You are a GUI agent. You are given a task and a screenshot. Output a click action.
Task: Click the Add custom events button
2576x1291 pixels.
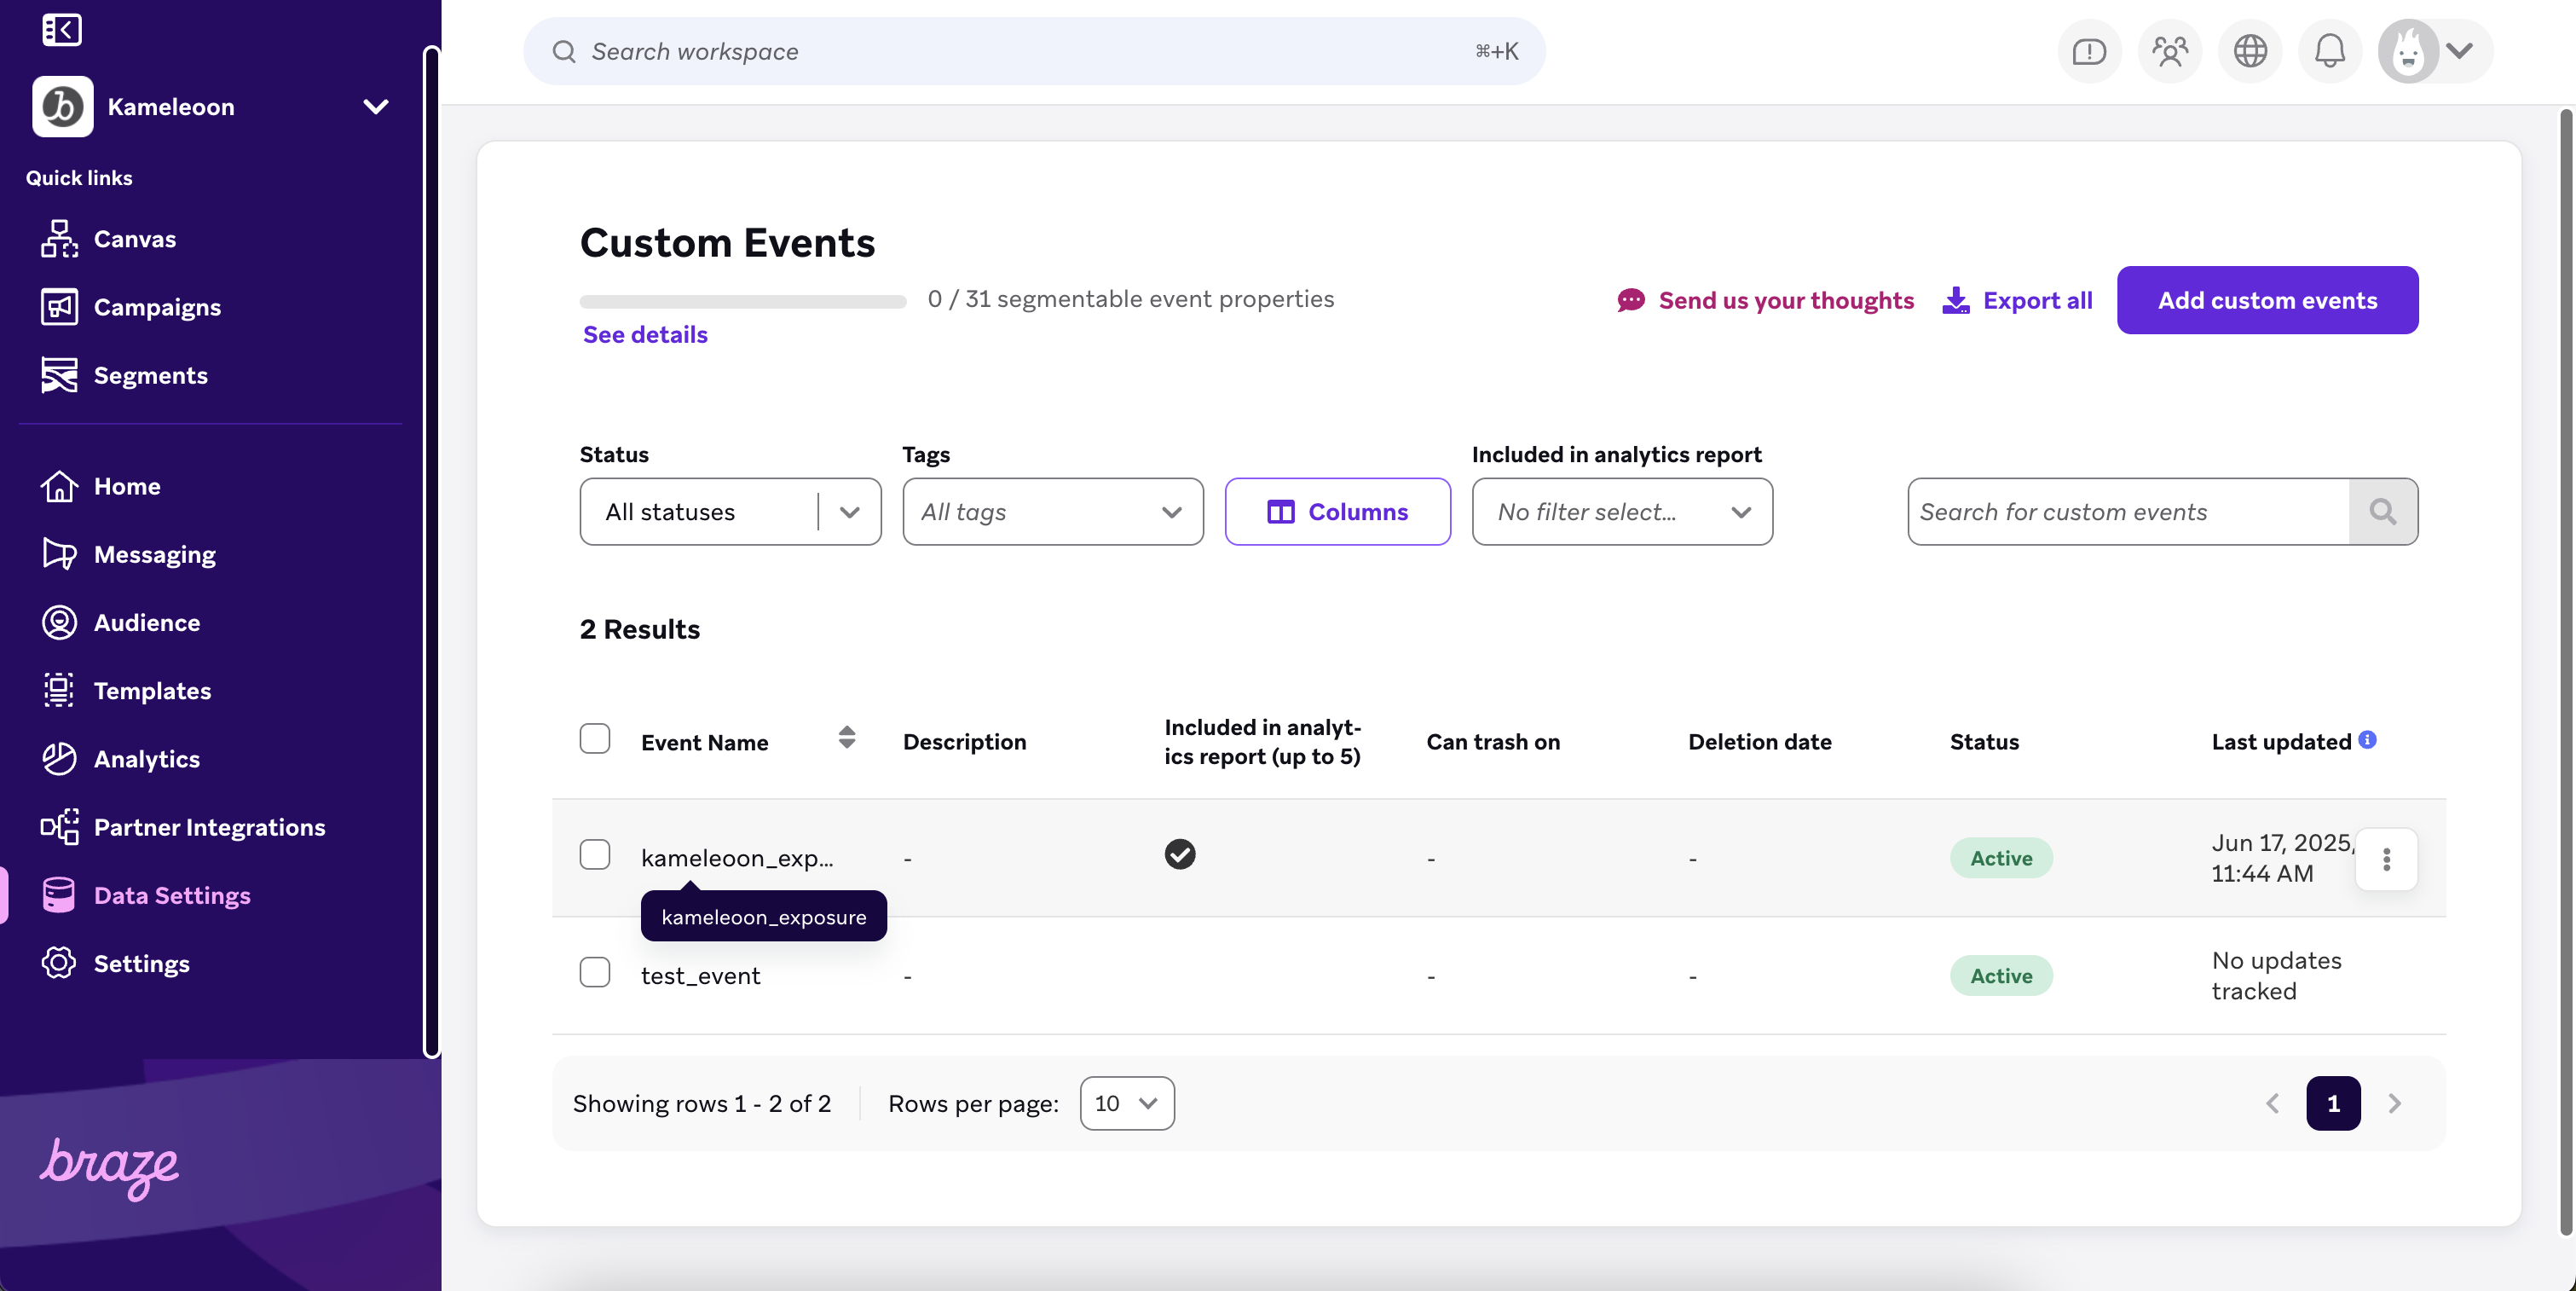2267,300
